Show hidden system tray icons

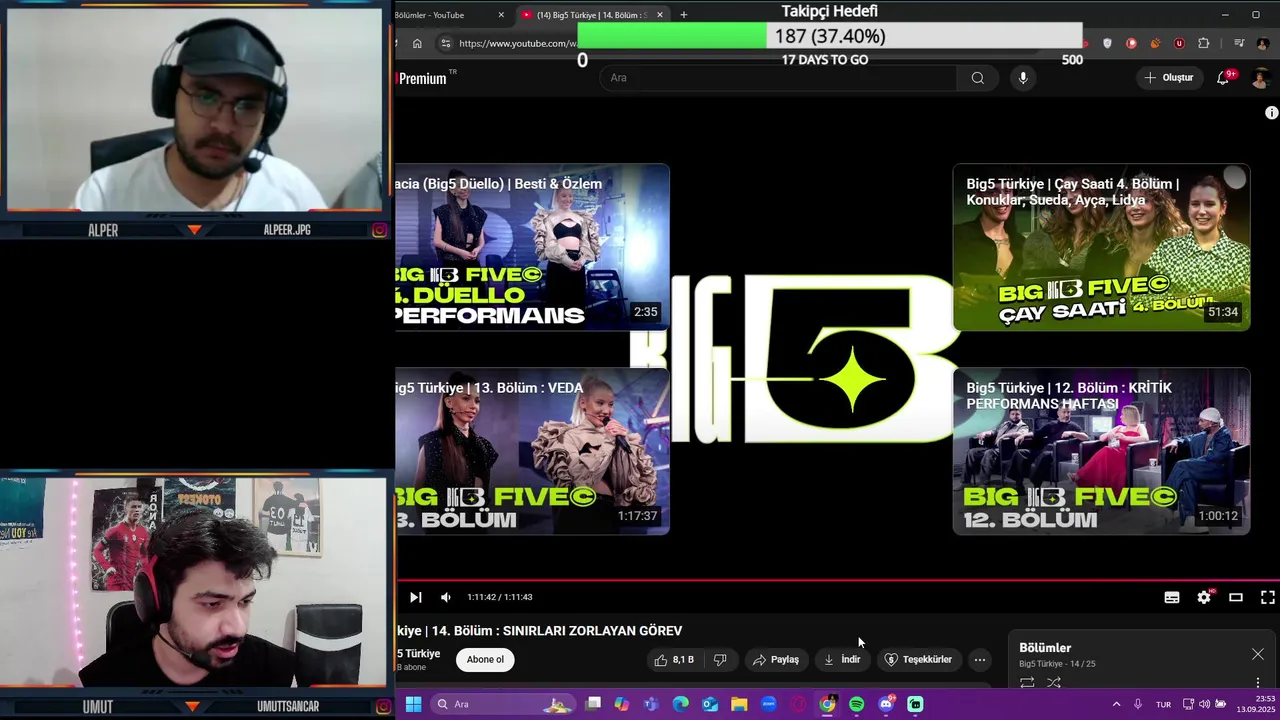click(x=1116, y=704)
